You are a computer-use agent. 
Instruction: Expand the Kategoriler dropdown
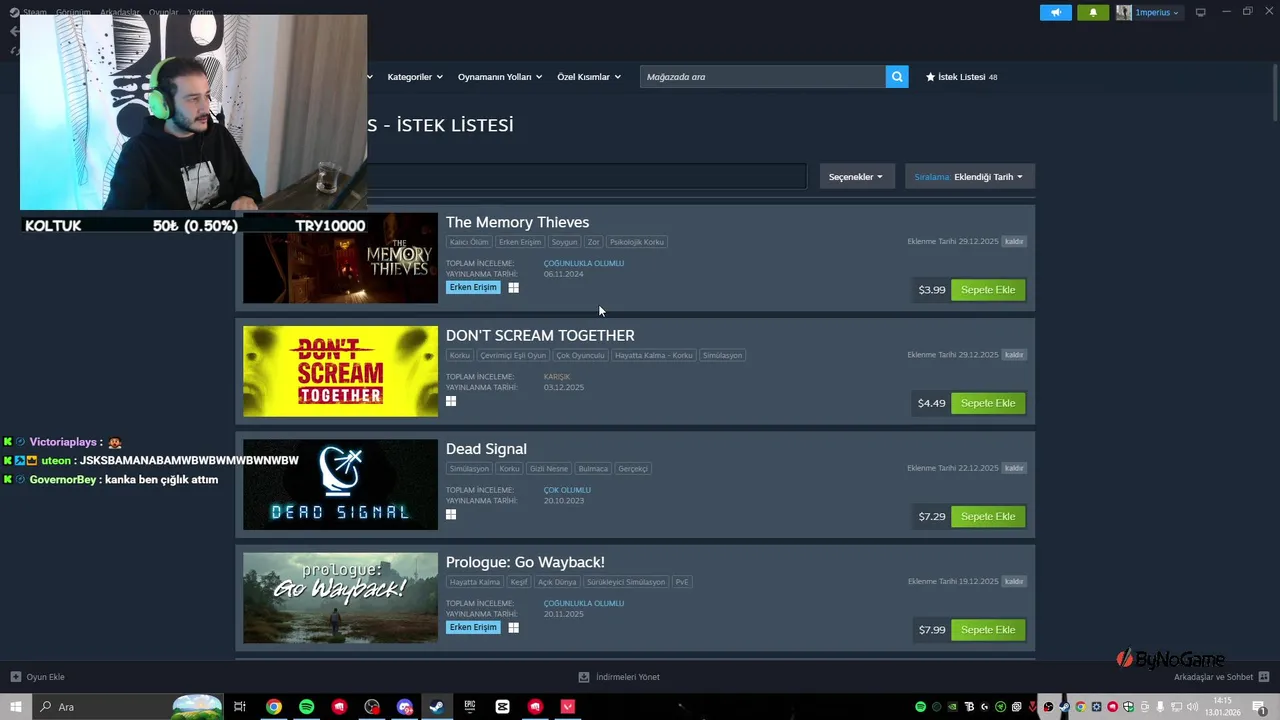415,77
